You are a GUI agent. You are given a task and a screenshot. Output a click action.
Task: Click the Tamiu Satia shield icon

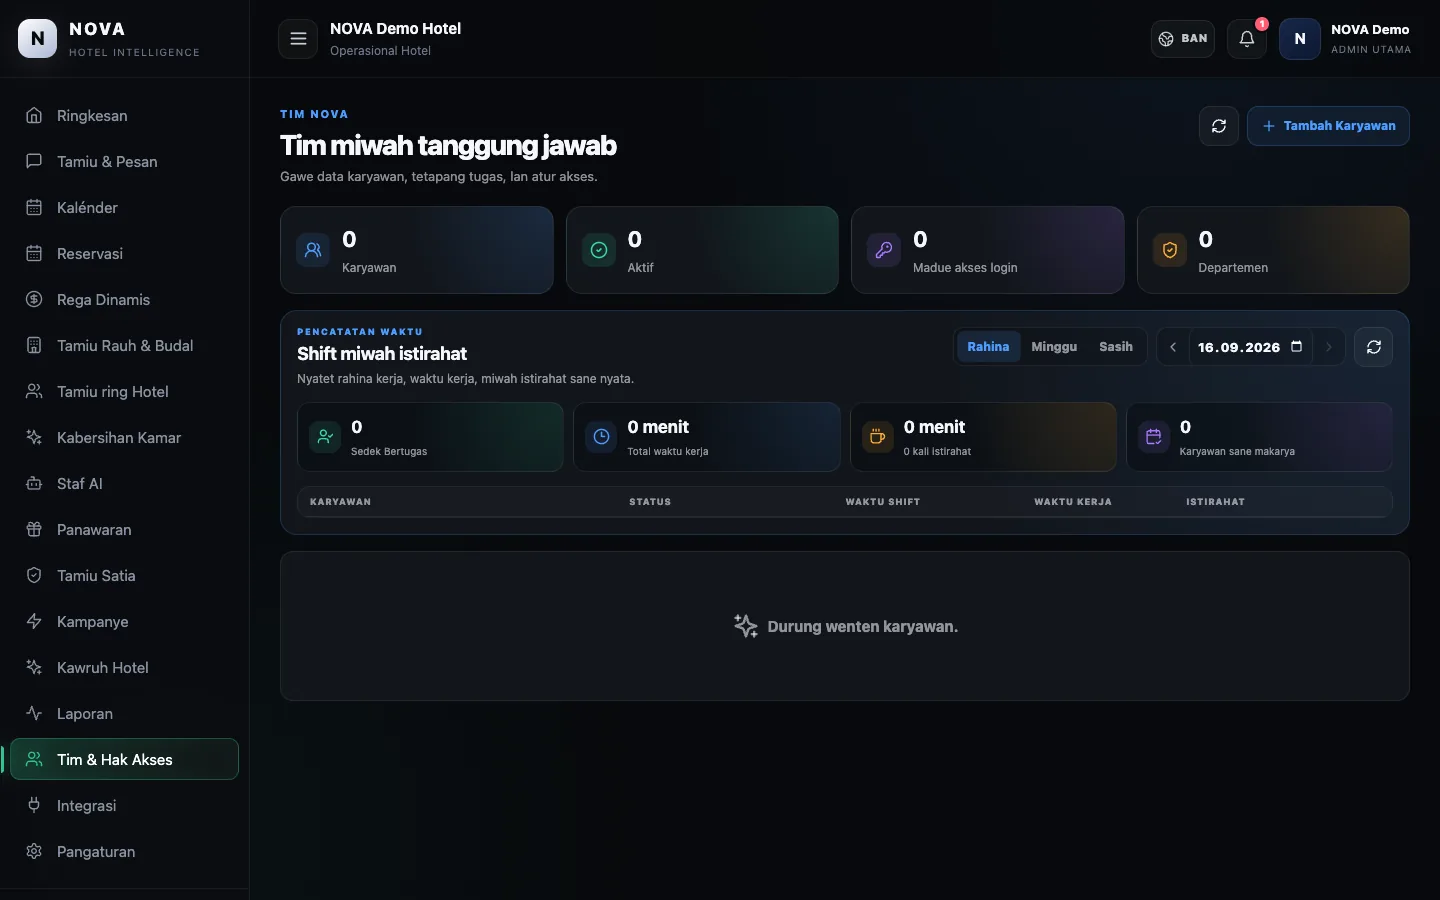point(34,575)
